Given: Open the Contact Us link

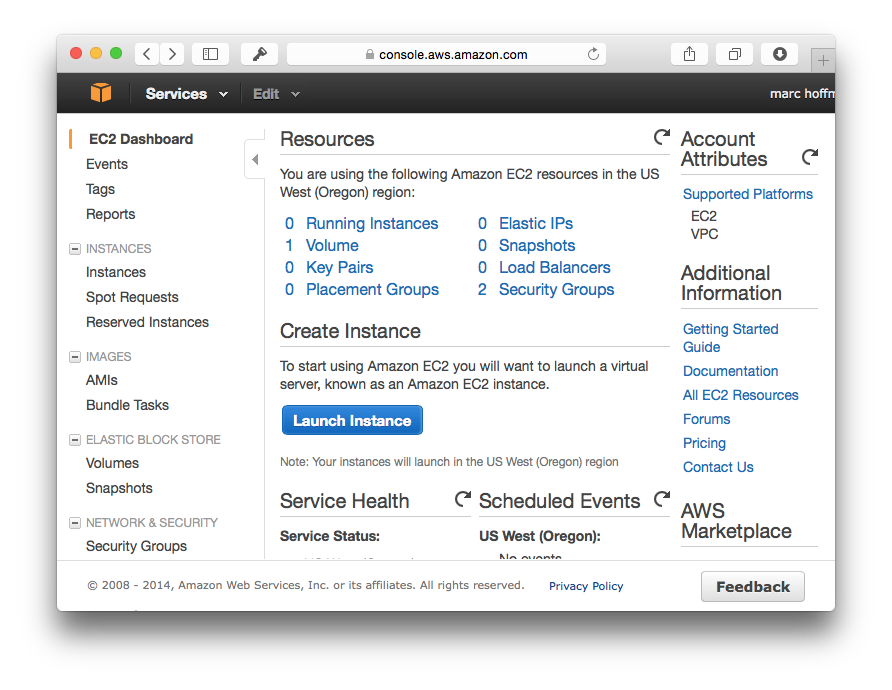Looking at the screenshot, I should tap(718, 467).
